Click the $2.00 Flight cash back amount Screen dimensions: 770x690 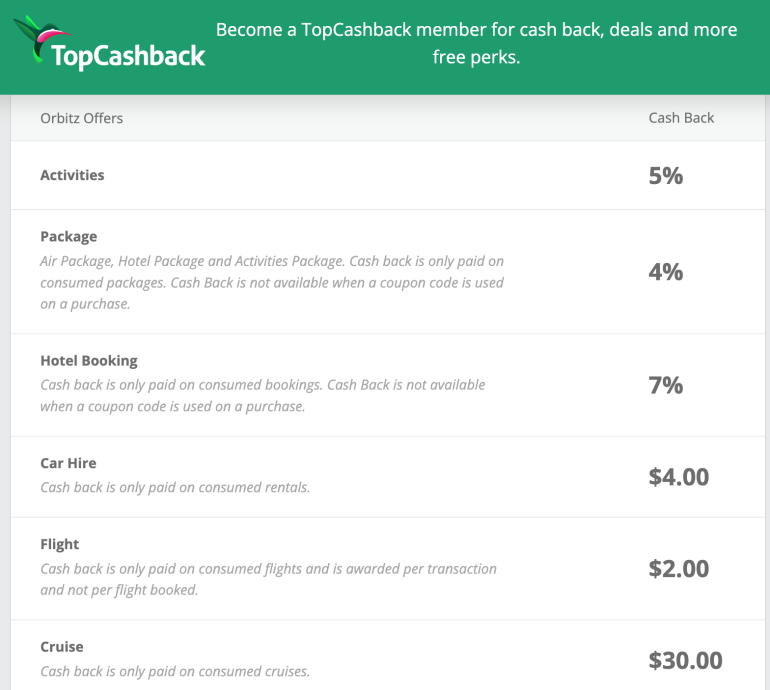coord(679,569)
